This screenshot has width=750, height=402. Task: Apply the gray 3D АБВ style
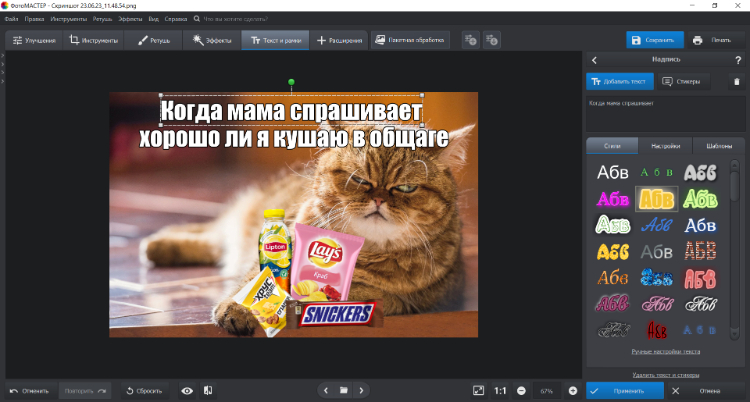click(700, 172)
